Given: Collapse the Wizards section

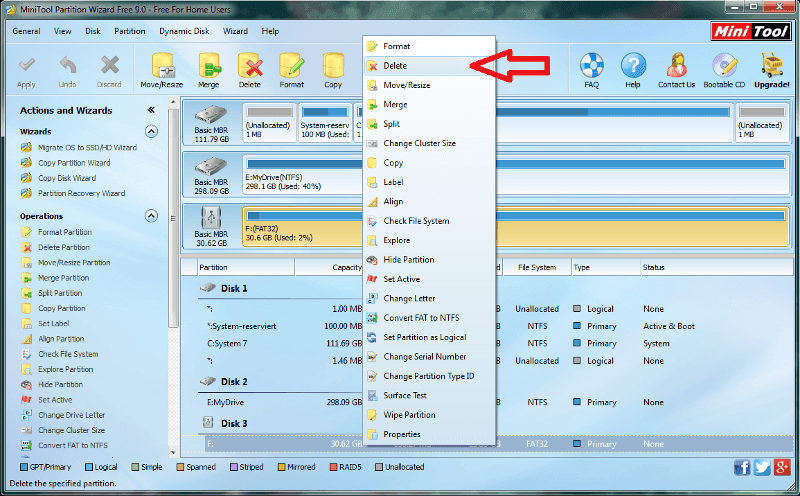Looking at the screenshot, I should tap(151, 131).
